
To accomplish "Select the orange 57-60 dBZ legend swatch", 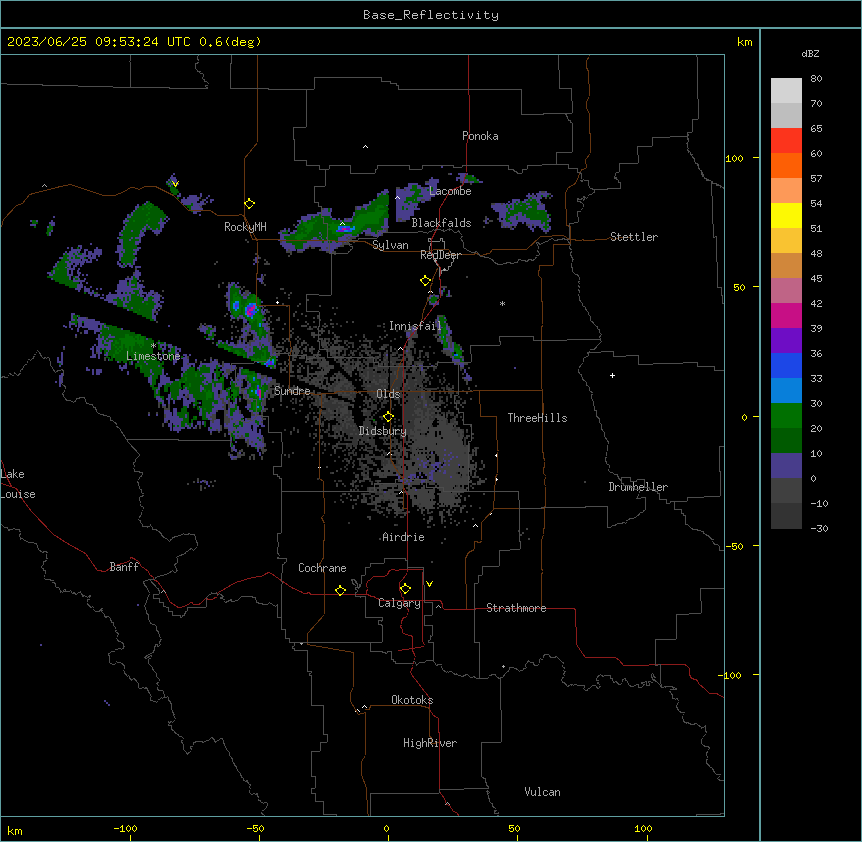I will pos(786,165).
